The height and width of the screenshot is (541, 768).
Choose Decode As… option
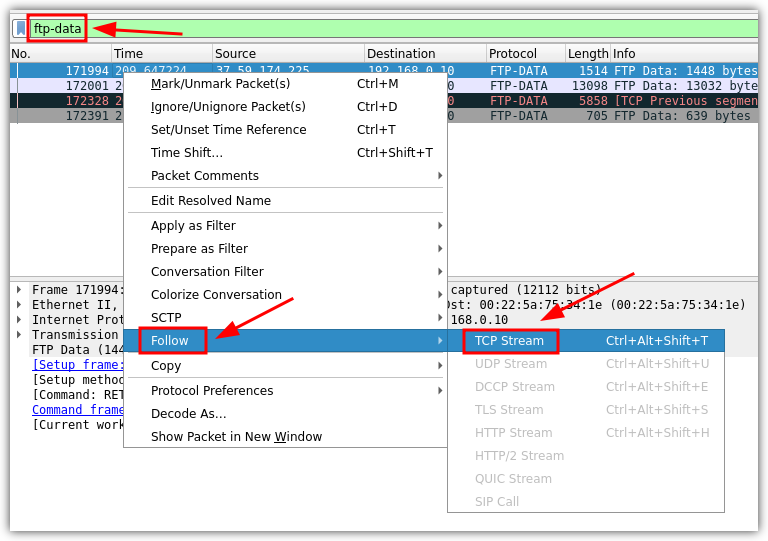coord(188,414)
